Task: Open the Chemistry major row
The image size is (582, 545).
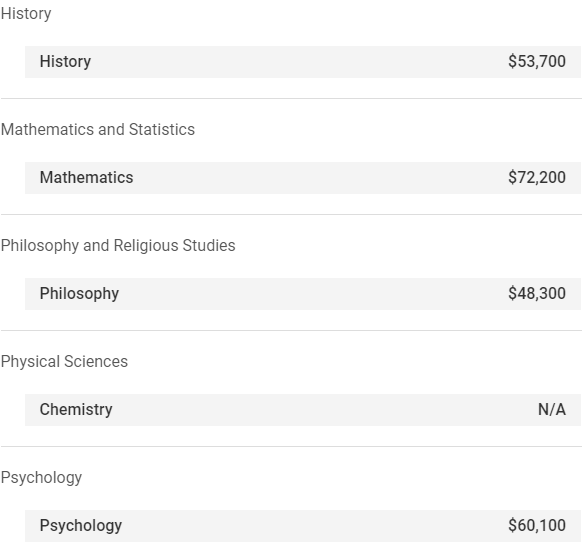Action: pyautogui.click(x=303, y=410)
